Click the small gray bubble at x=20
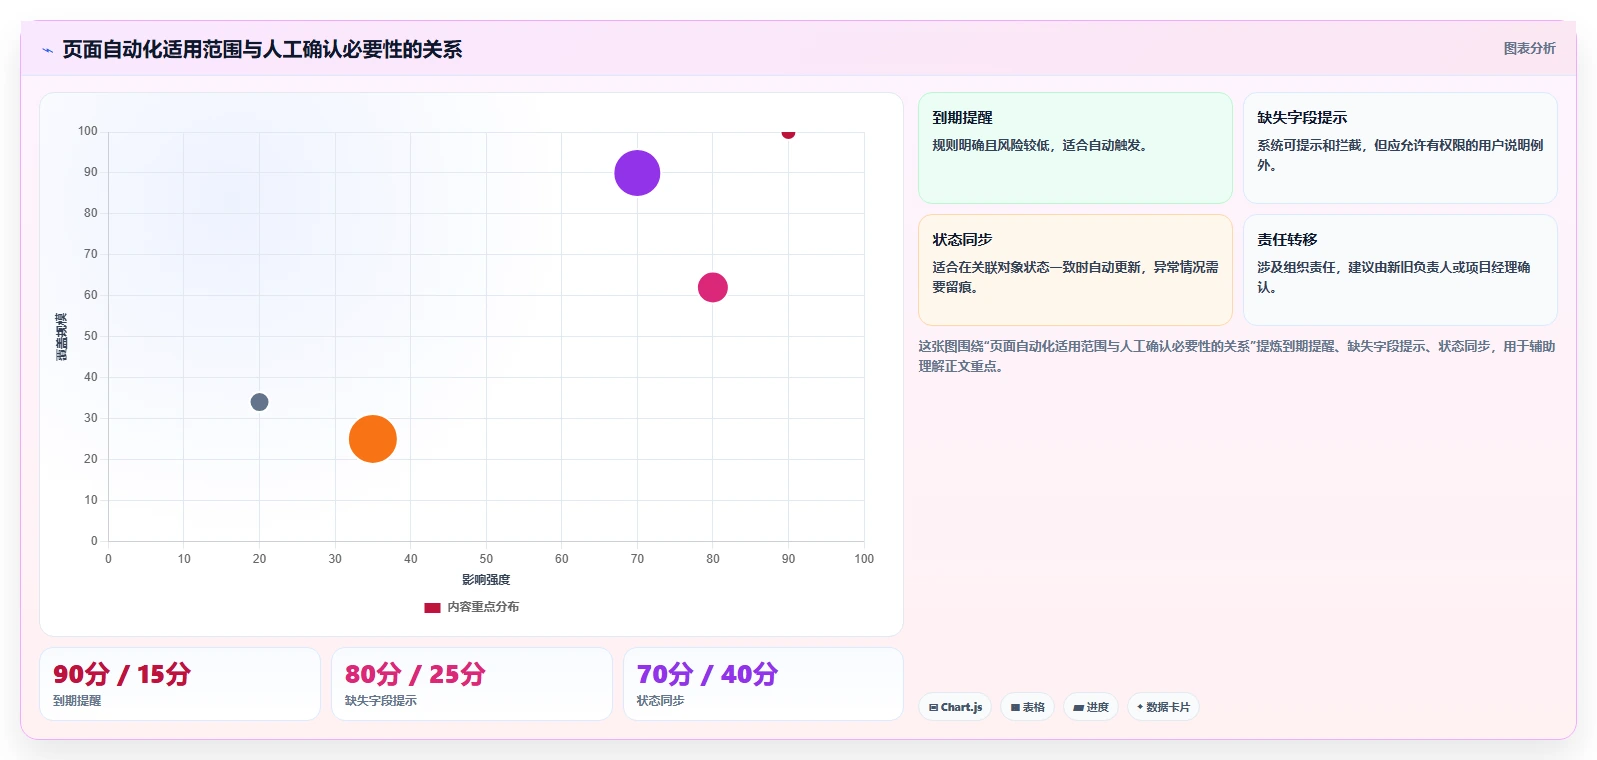 (x=259, y=402)
